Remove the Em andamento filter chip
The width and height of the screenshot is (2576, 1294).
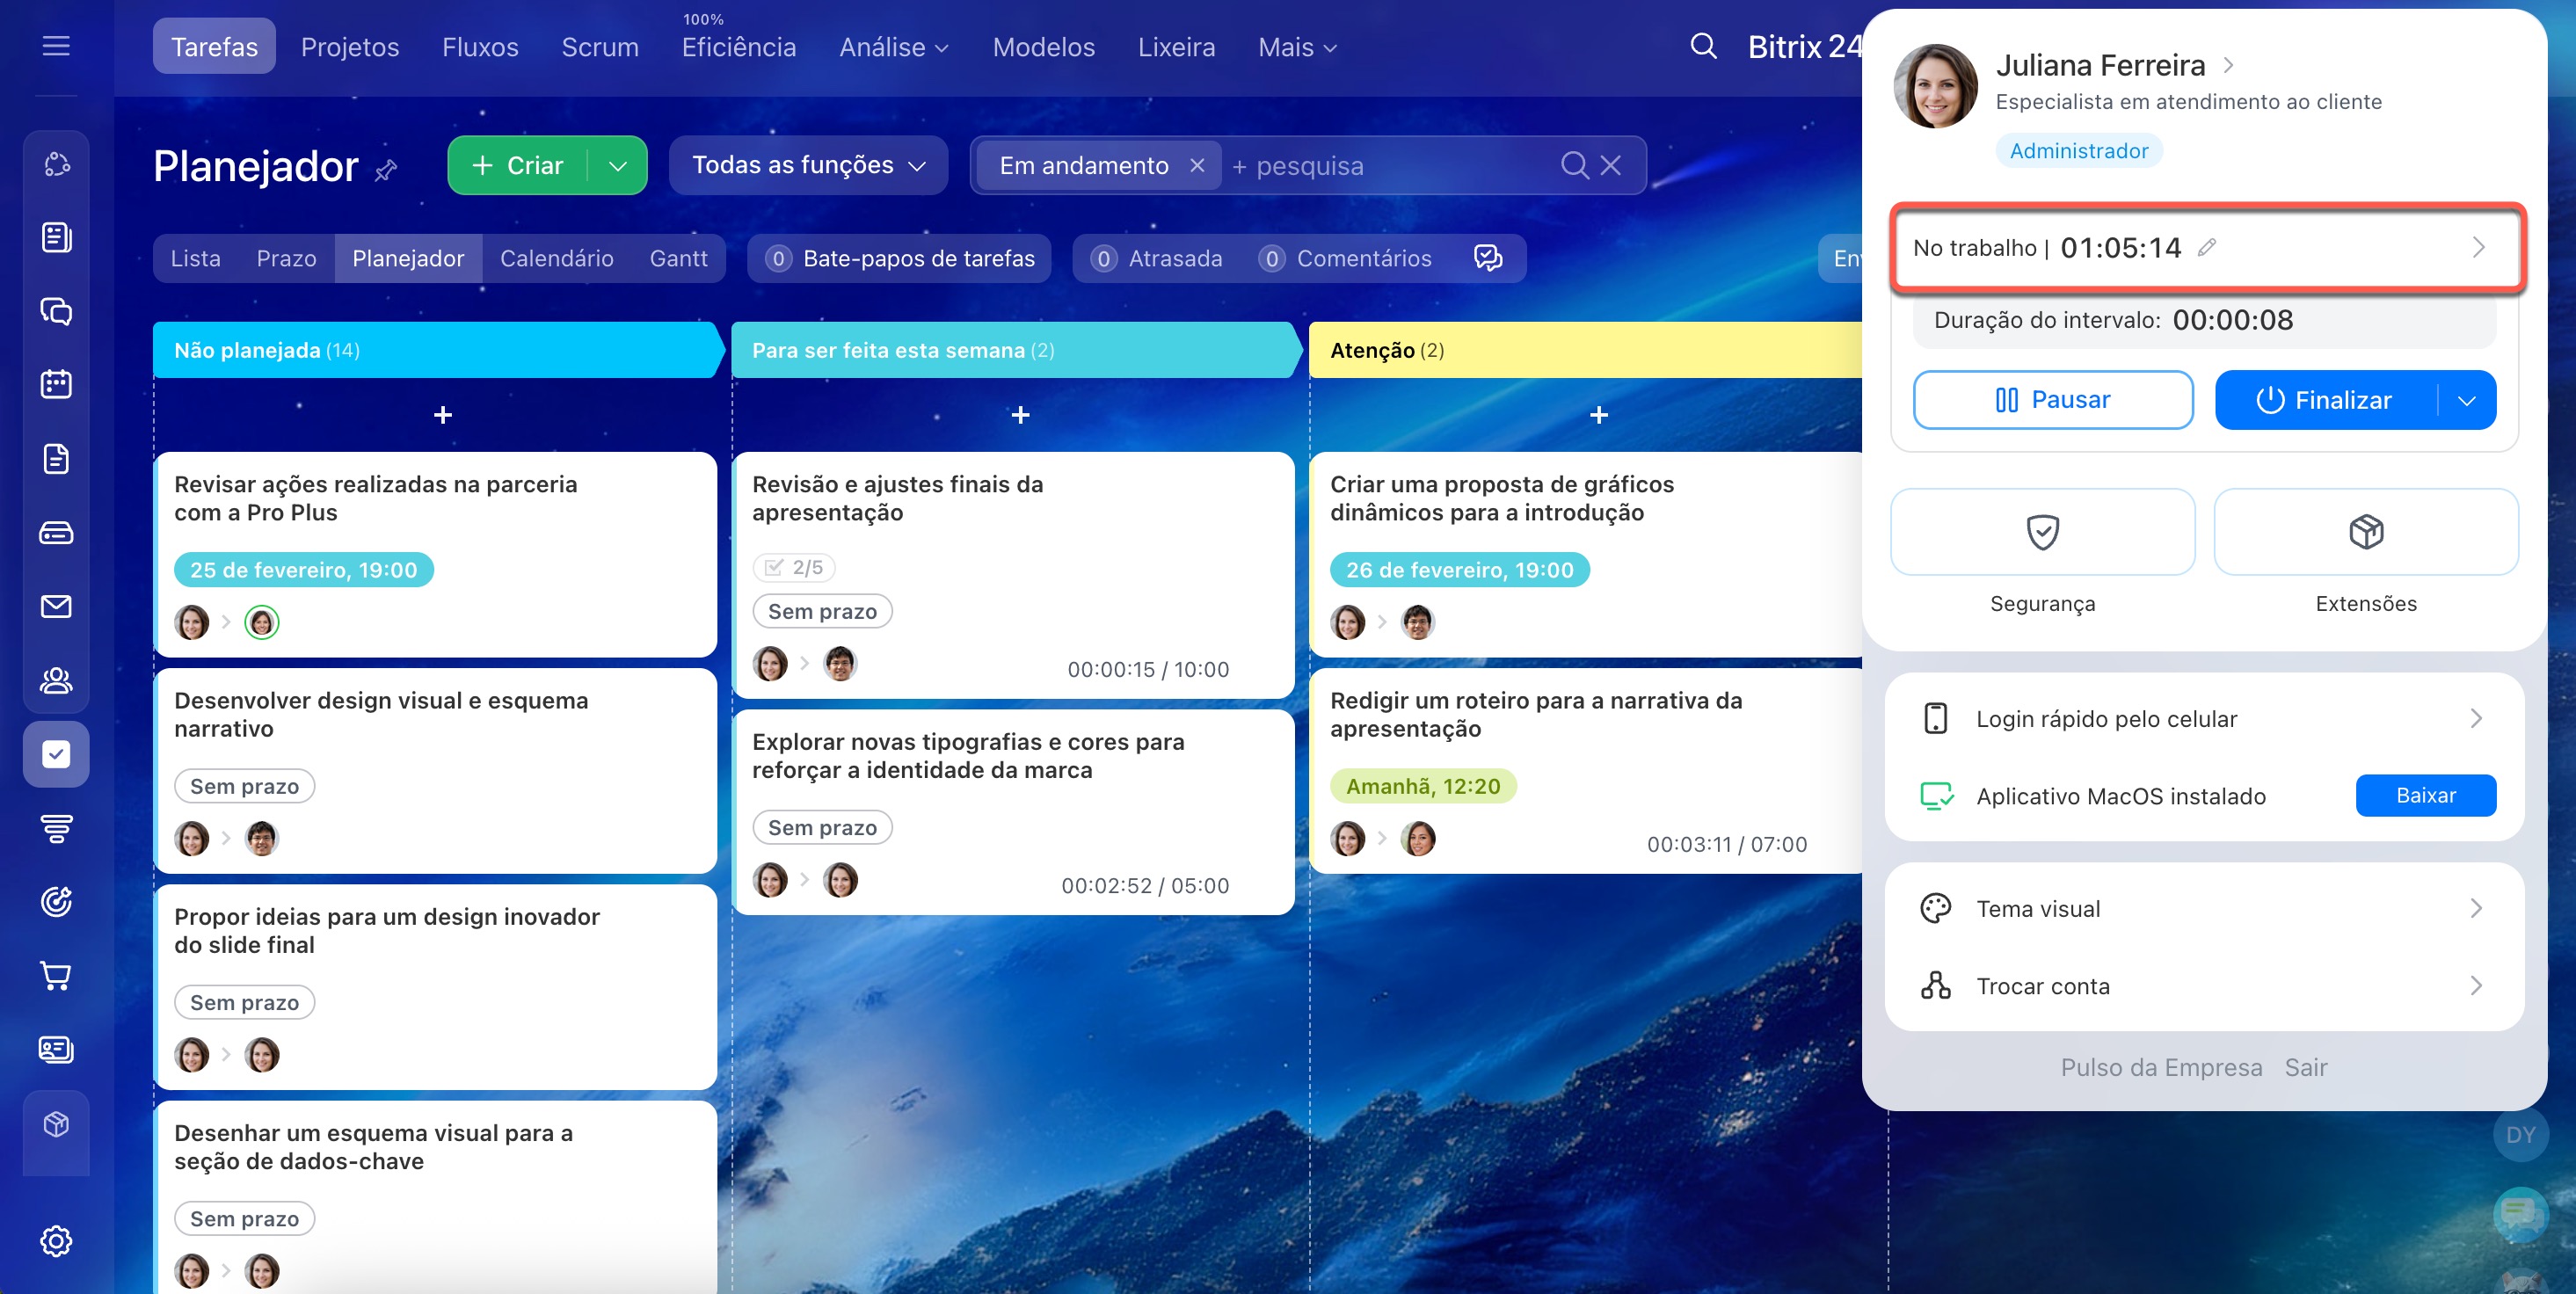(x=1197, y=165)
